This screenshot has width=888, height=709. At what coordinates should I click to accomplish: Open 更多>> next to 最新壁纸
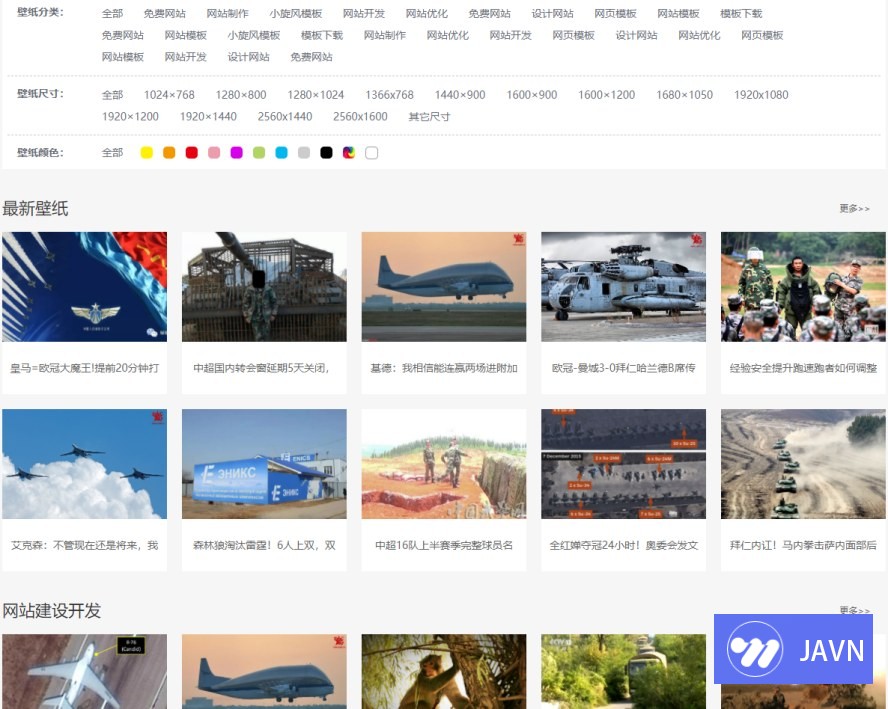click(x=855, y=208)
